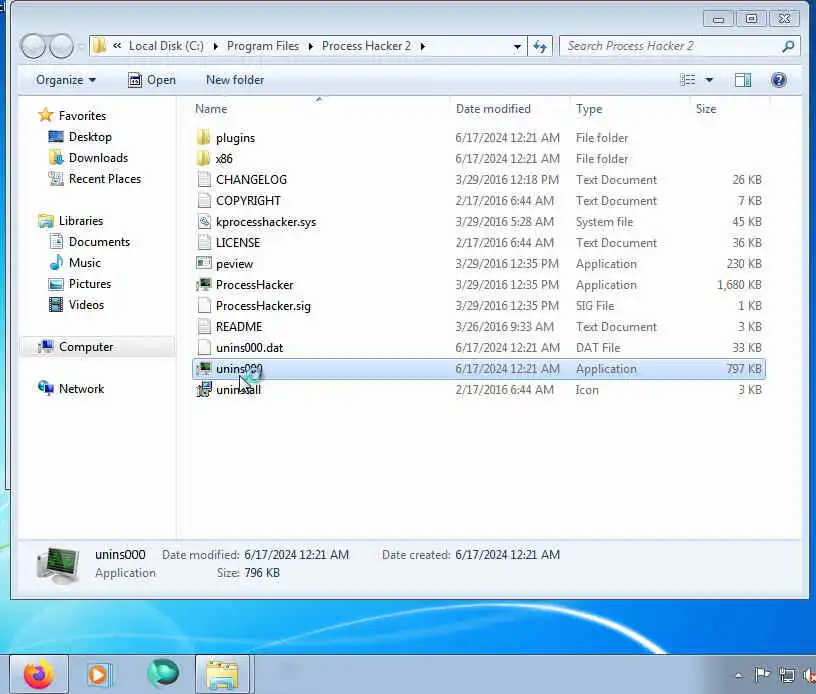Select the peview application icon
Screen dimensions: 816x694
point(204,264)
